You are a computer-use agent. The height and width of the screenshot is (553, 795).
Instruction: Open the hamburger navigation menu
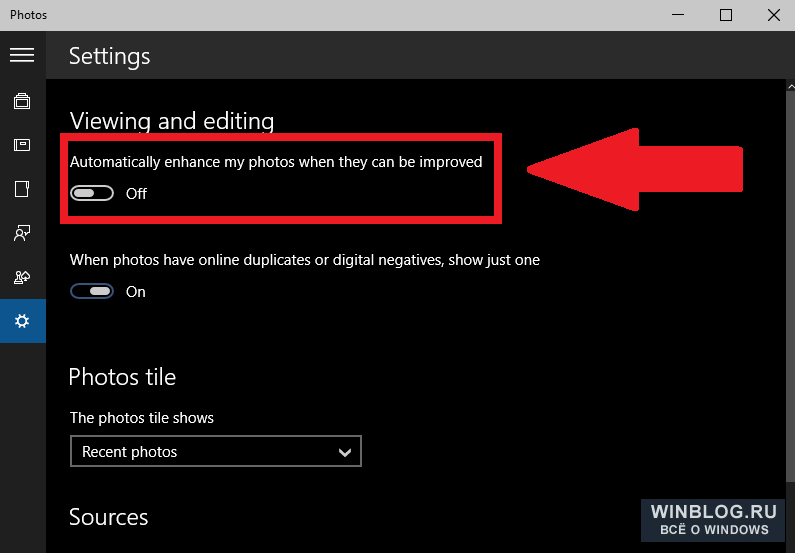coord(22,55)
